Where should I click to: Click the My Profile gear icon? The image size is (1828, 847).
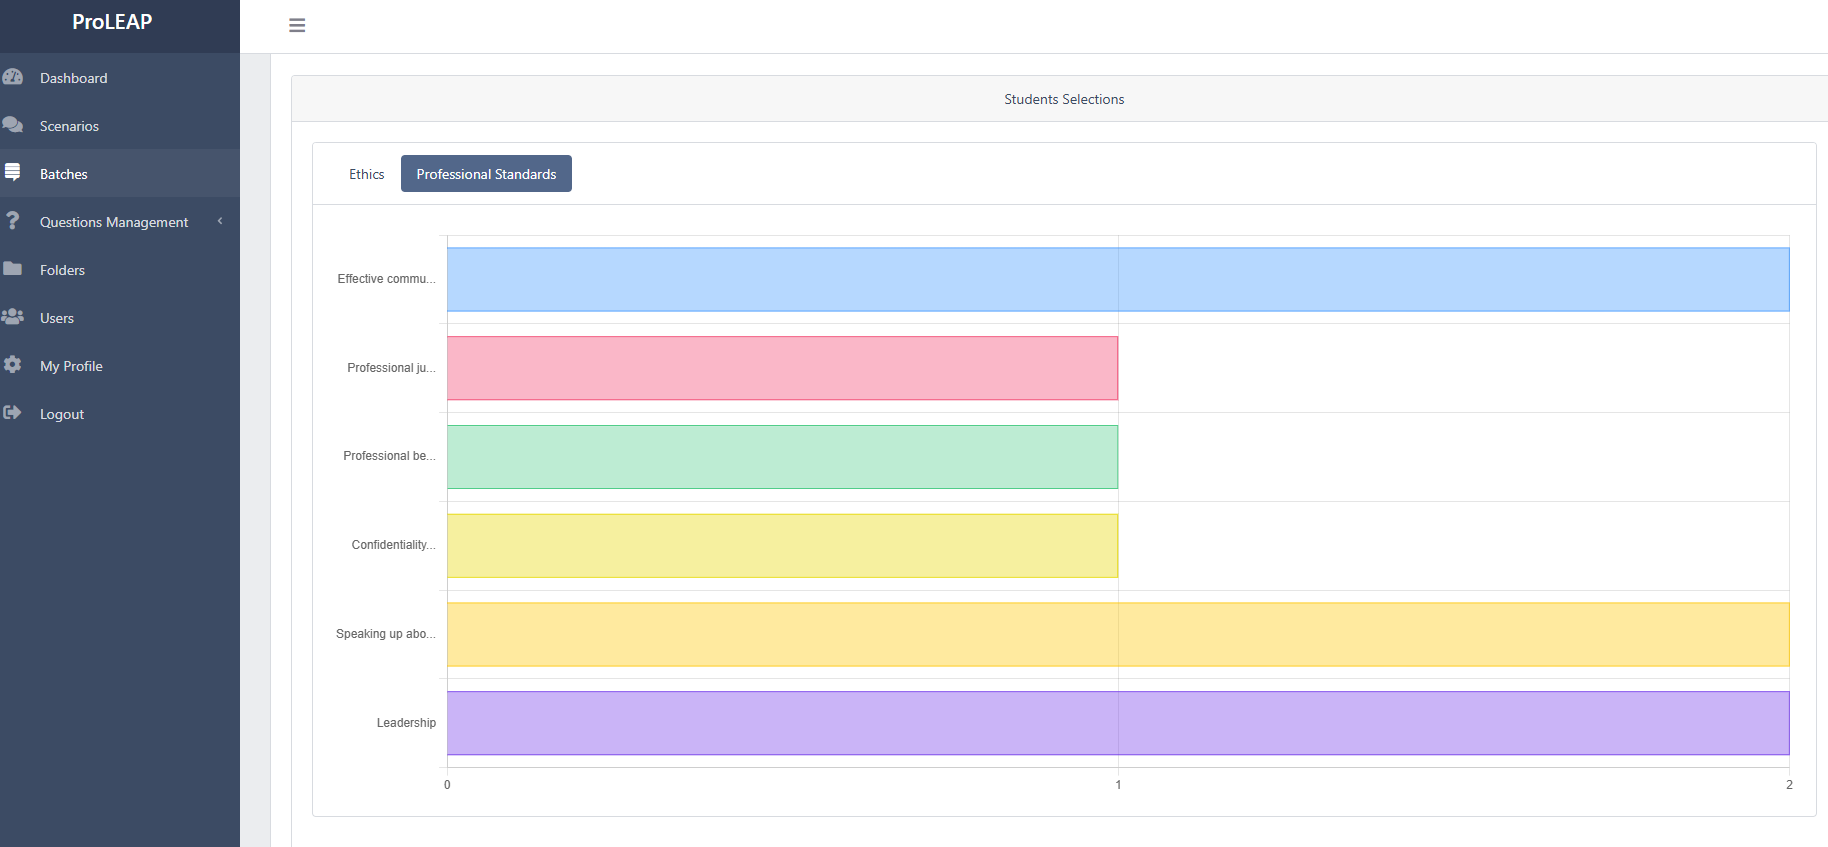click(13, 365)
